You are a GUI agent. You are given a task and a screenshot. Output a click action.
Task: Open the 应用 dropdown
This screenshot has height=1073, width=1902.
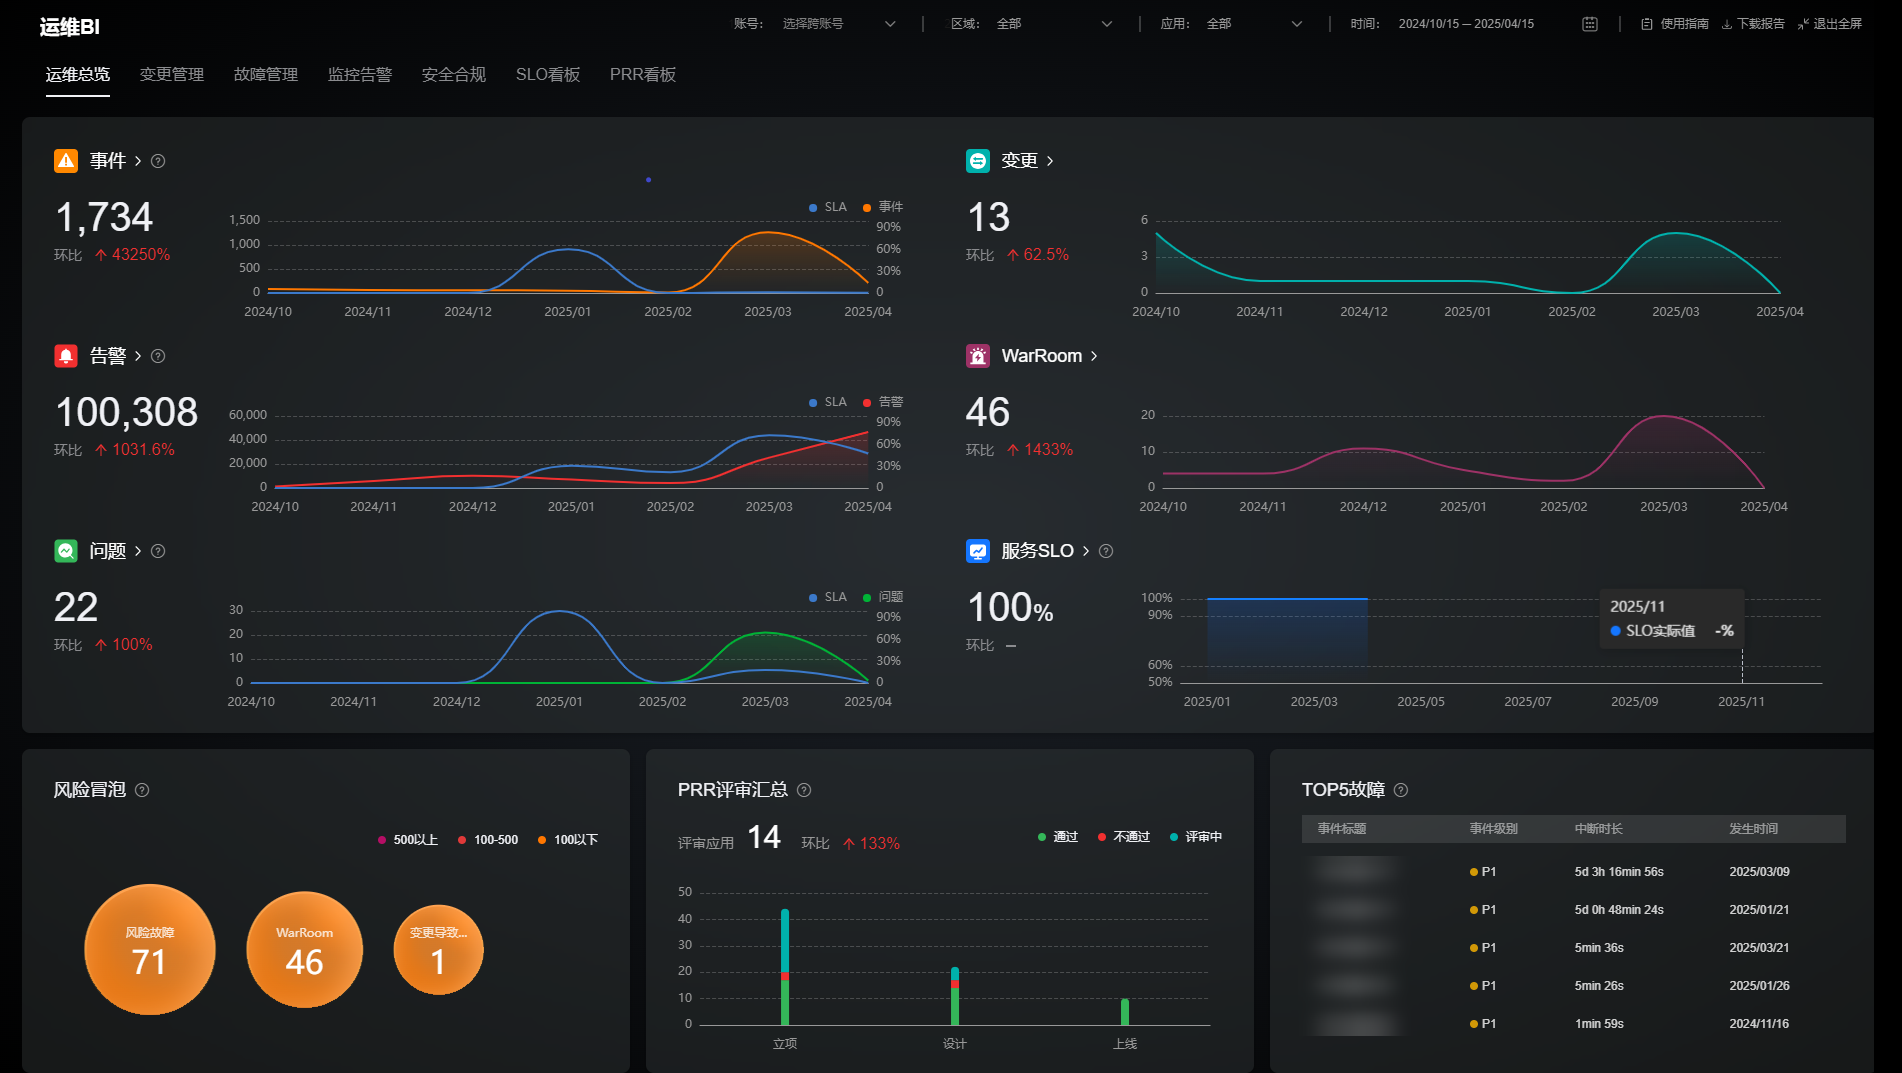(x=1254, y=24)
